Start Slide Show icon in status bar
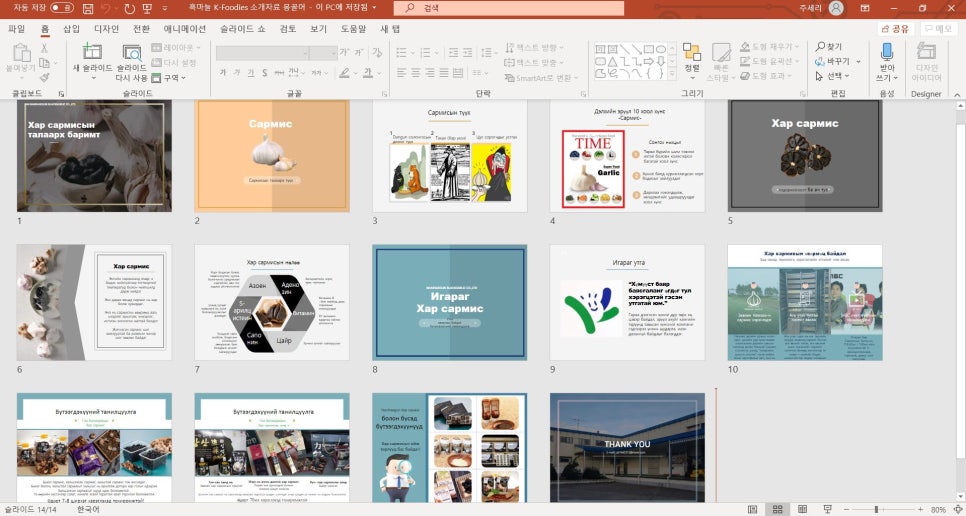 [827, 509]
